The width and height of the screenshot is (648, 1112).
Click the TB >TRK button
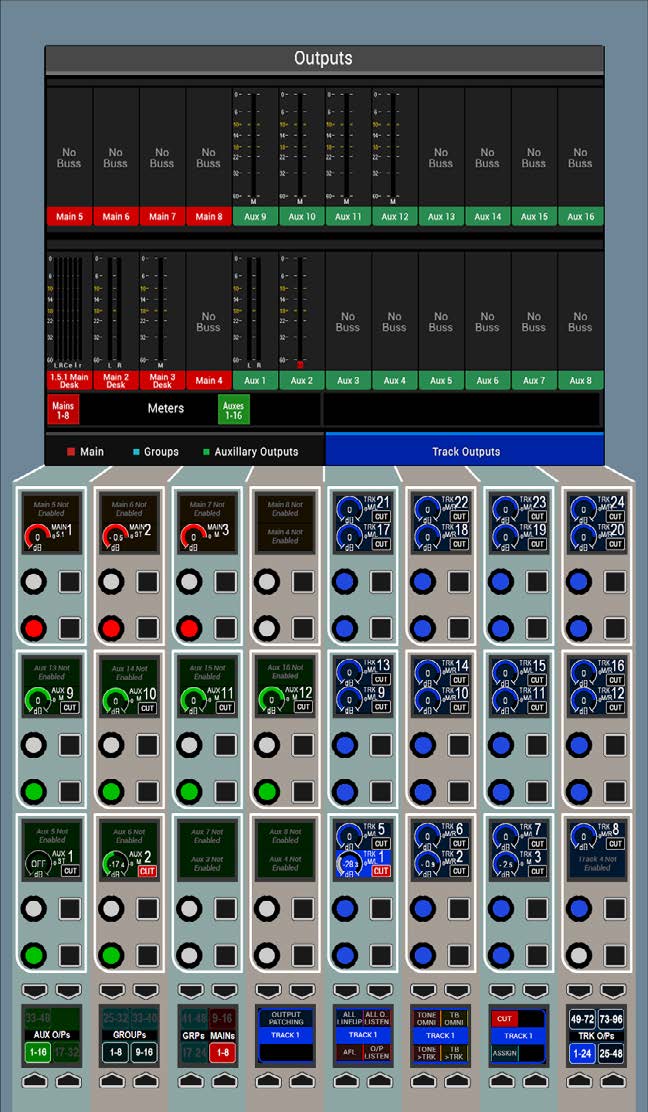coord(454,1053)
